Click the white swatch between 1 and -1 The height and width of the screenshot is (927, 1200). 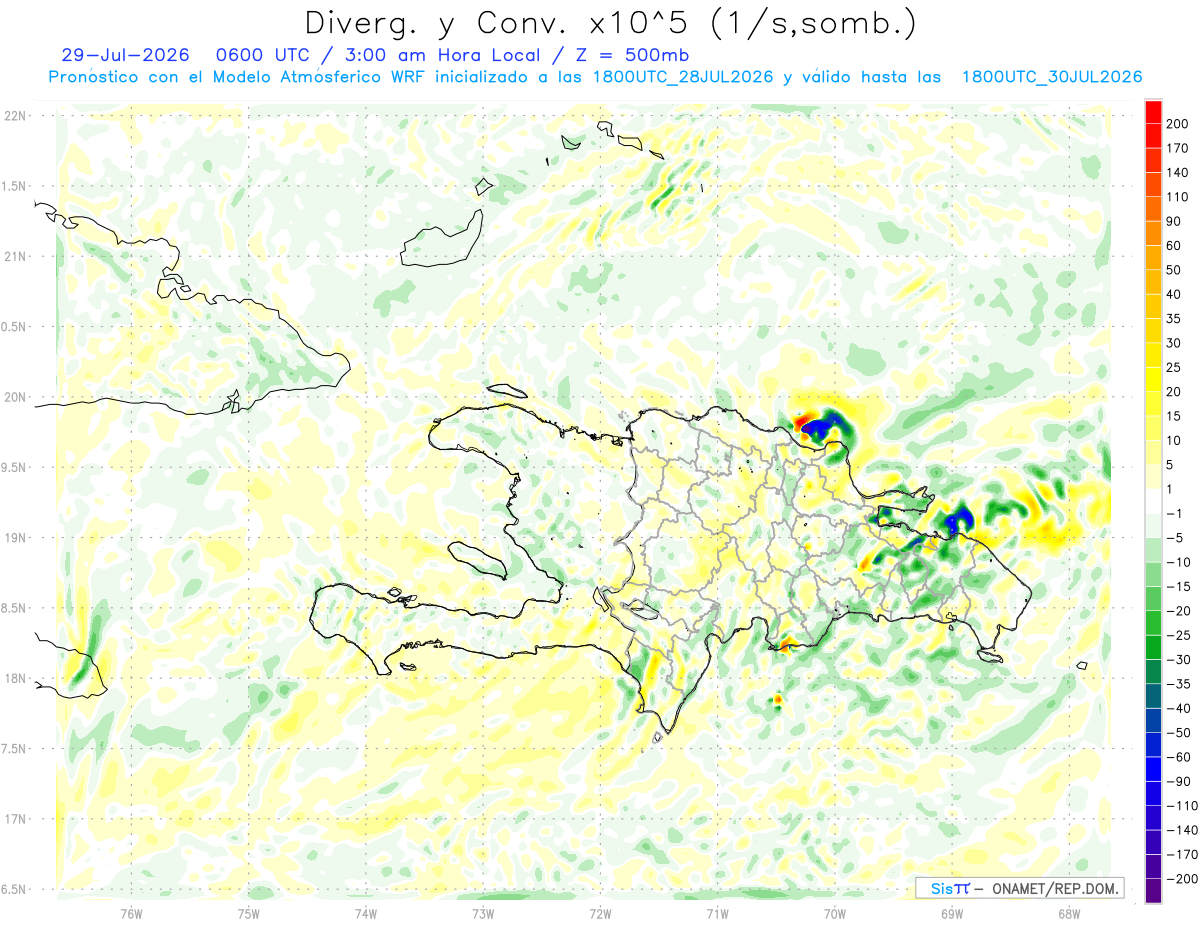pyautogui.click(x=1153, y=501)
